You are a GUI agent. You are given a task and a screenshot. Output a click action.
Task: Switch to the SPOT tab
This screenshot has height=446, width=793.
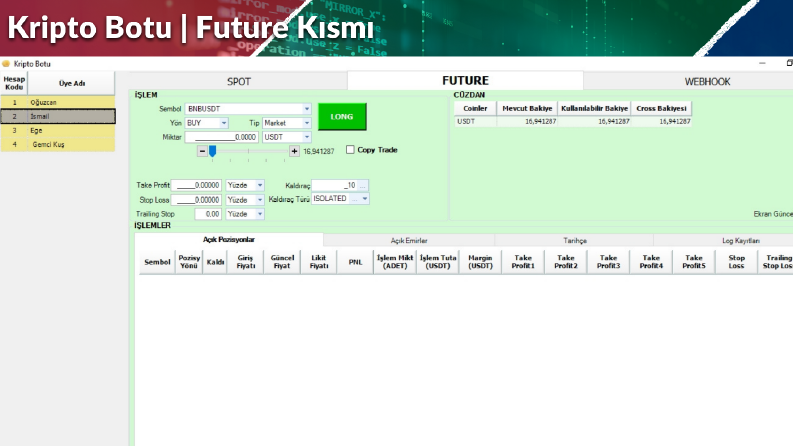pos(238,81)
